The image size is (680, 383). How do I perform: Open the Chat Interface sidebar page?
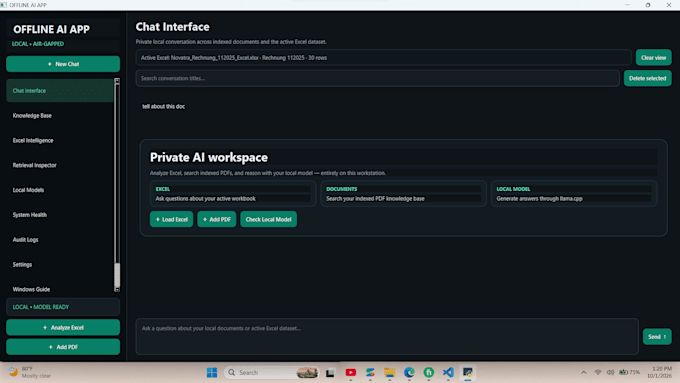pos(60,91)
